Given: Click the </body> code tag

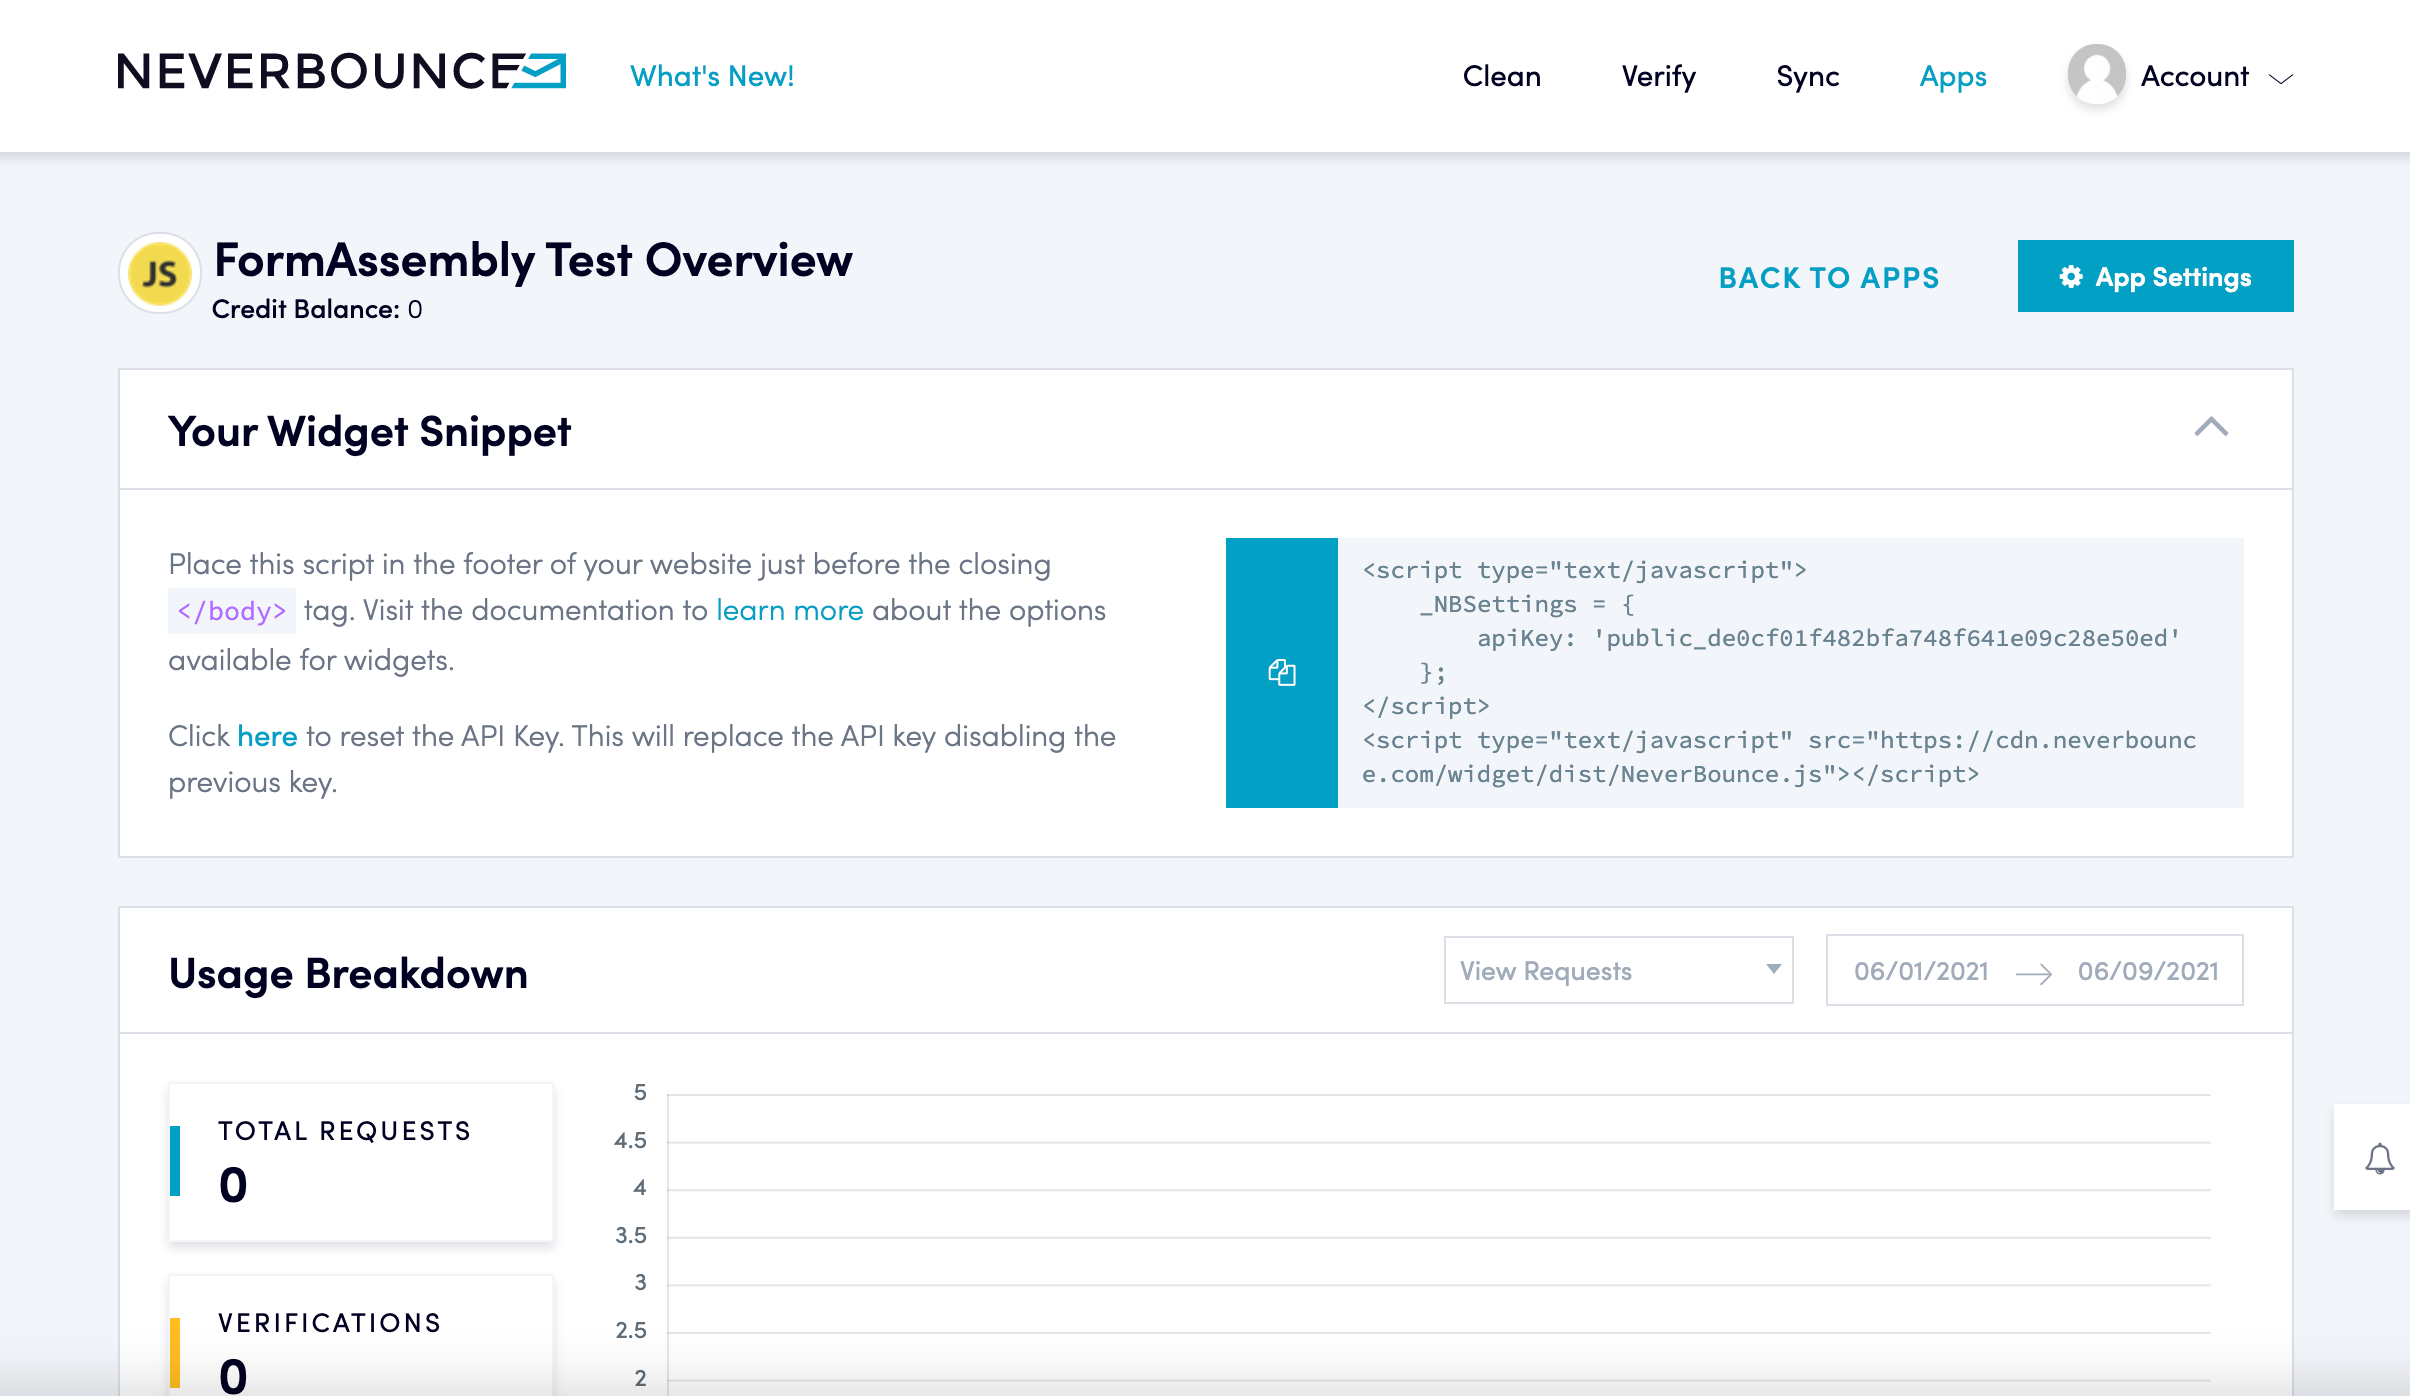Looking at the screenshot, I should (x=232, y=610).
